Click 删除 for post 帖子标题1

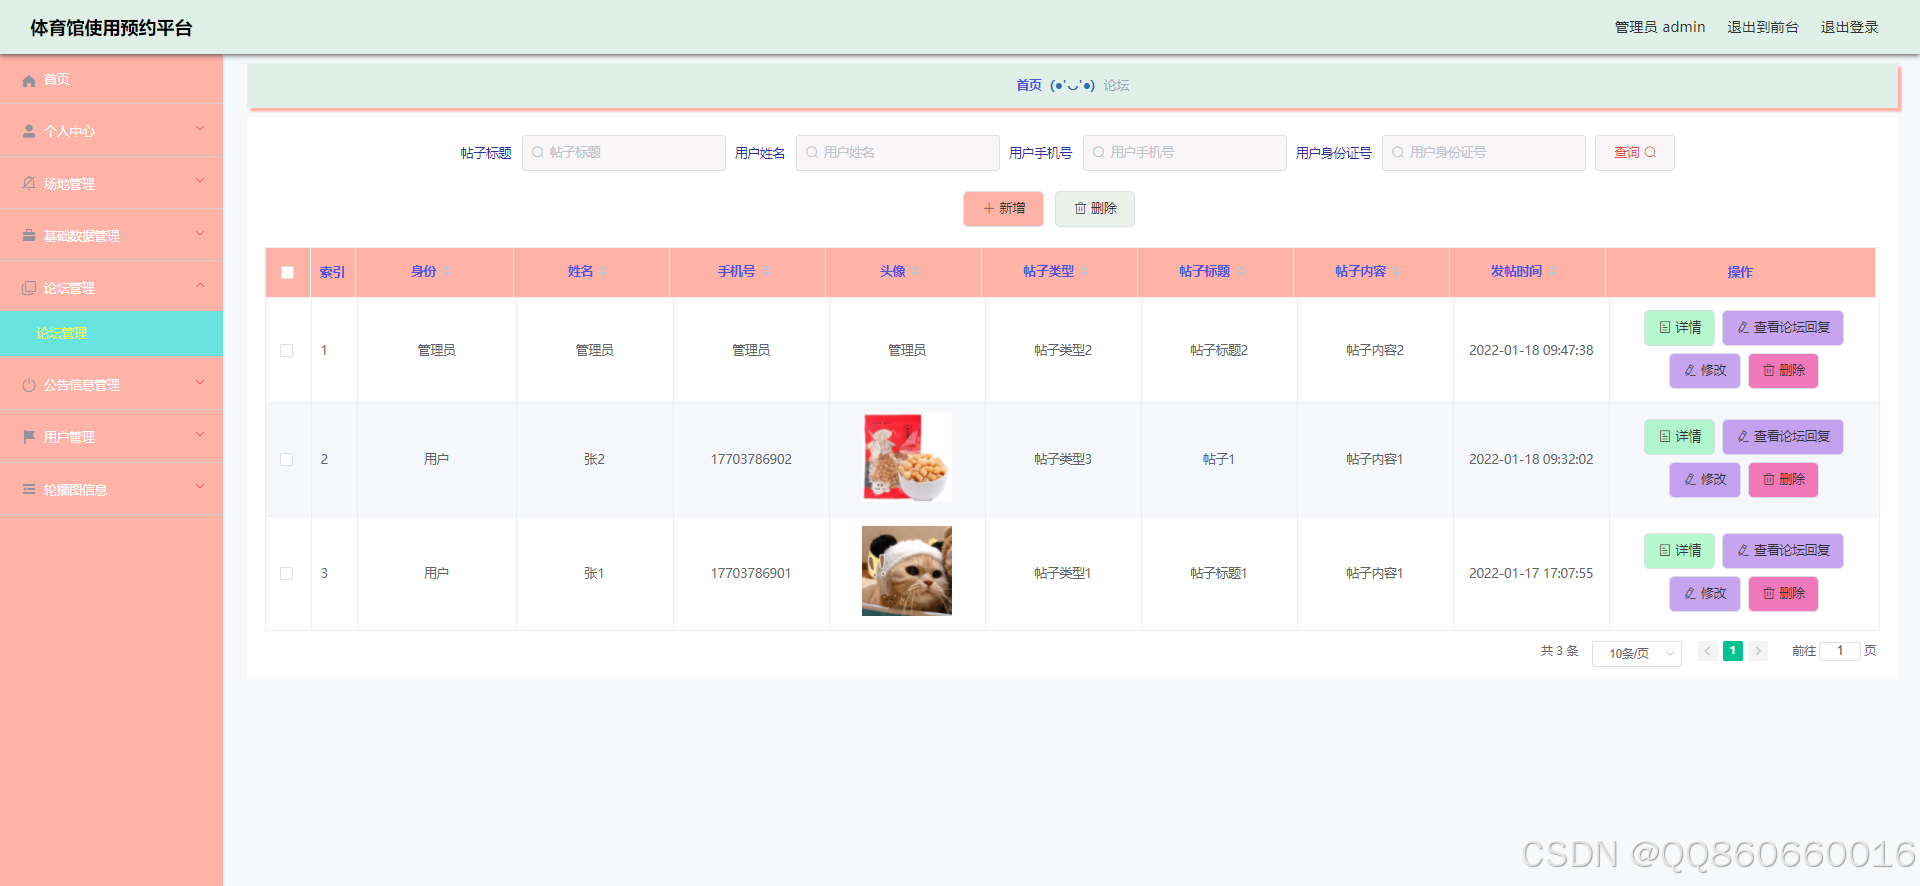[1784, 594]
